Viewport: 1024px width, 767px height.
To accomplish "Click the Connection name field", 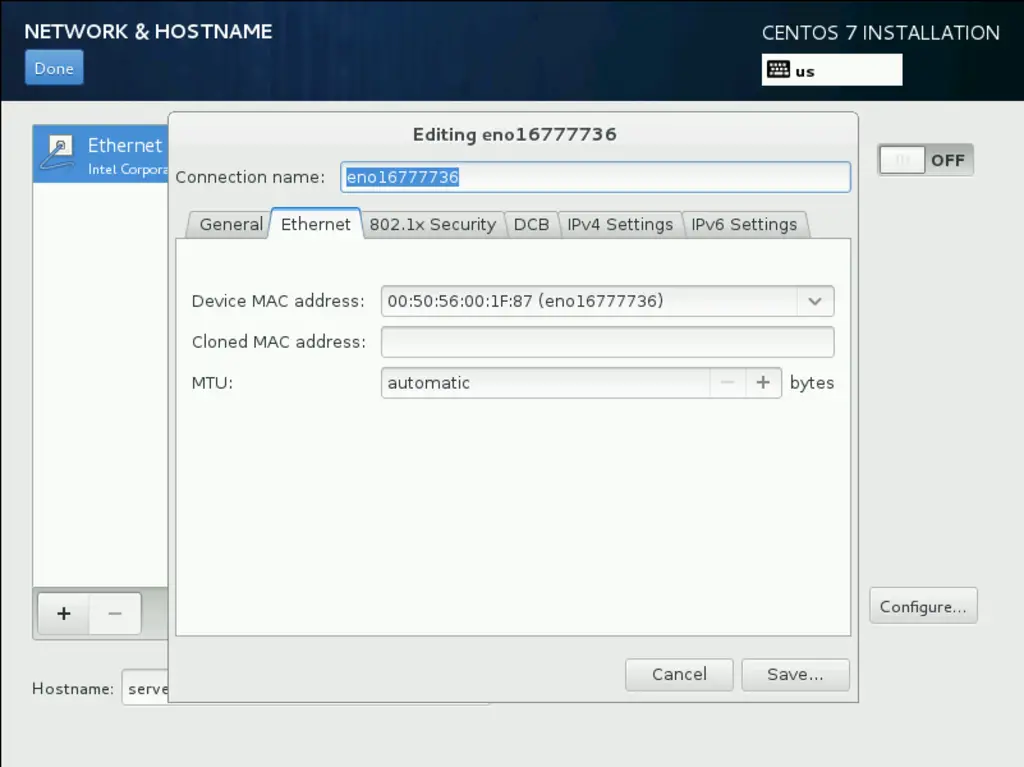I will tap(595, 177).
